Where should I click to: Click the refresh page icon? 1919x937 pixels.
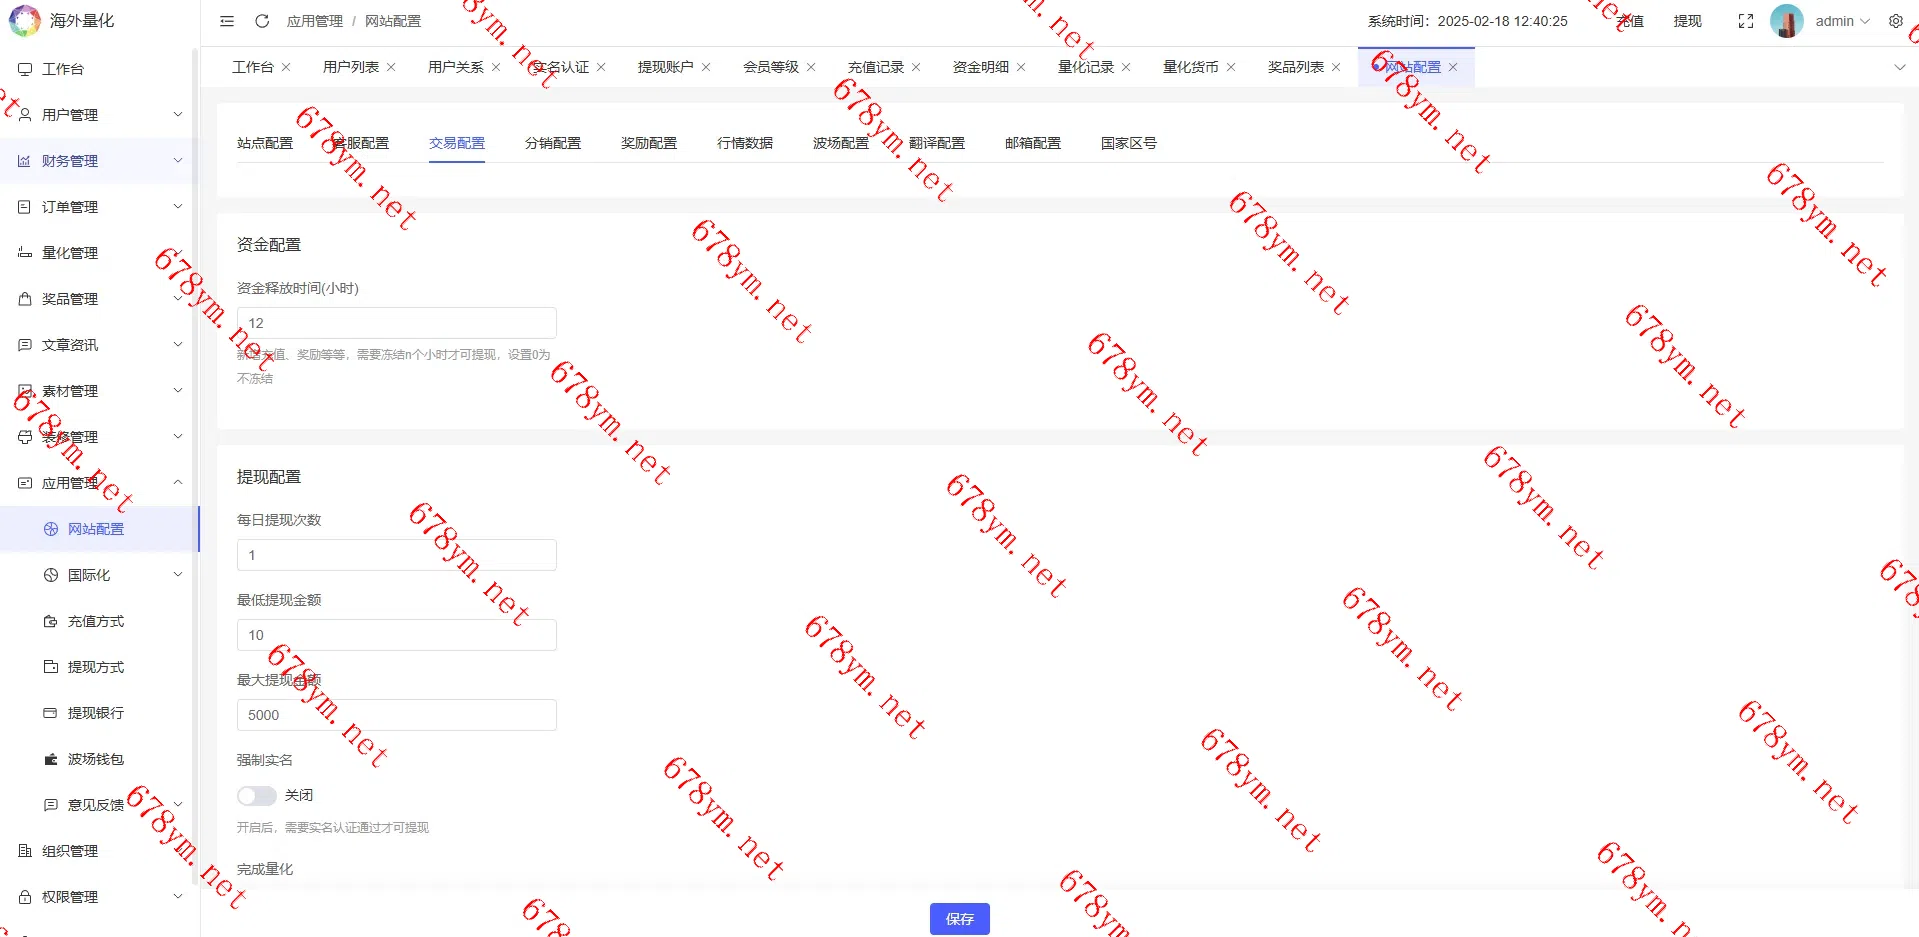(262, 21)
